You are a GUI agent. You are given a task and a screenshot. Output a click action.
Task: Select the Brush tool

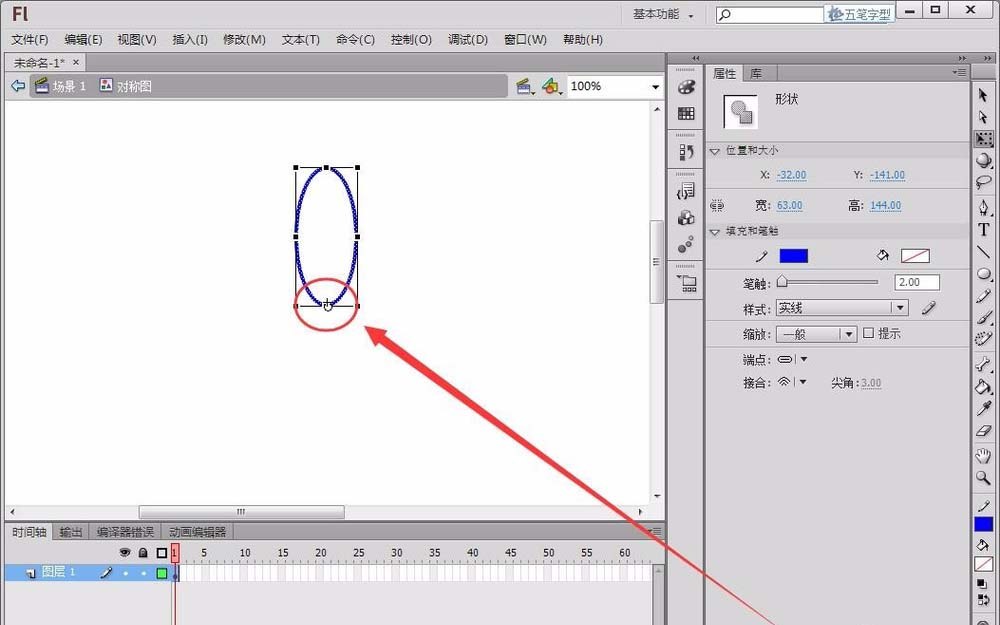[x=983, y=317]
